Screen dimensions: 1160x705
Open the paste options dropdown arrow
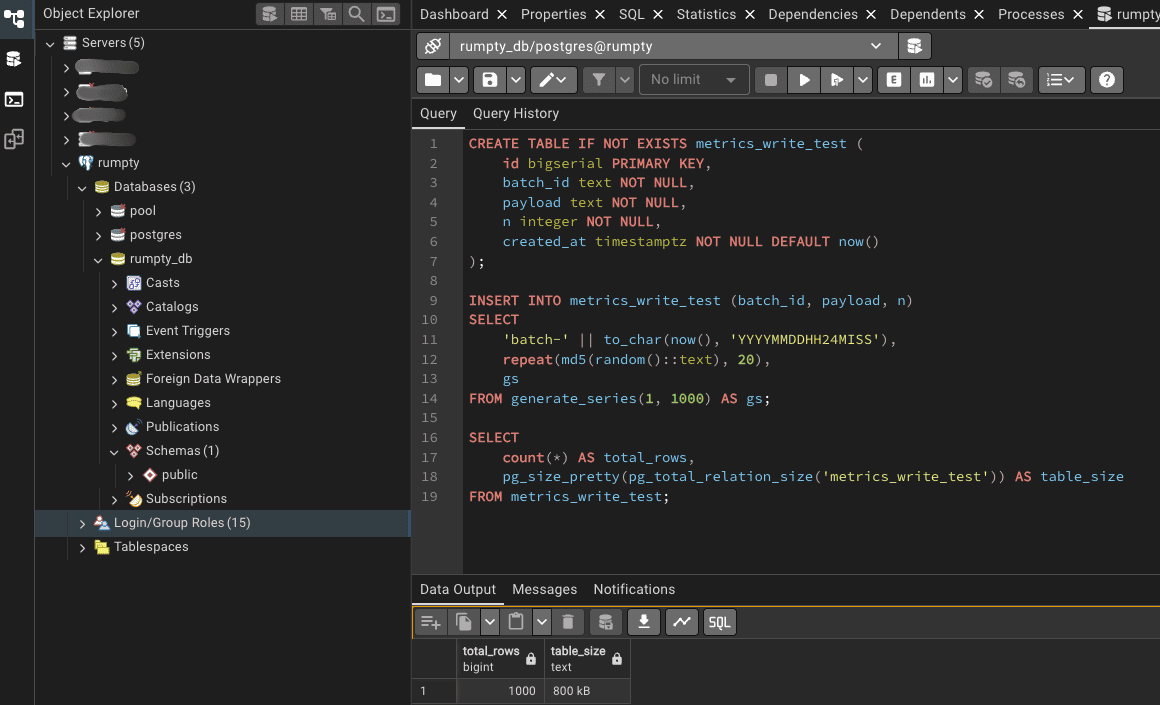tap(542, 622)
